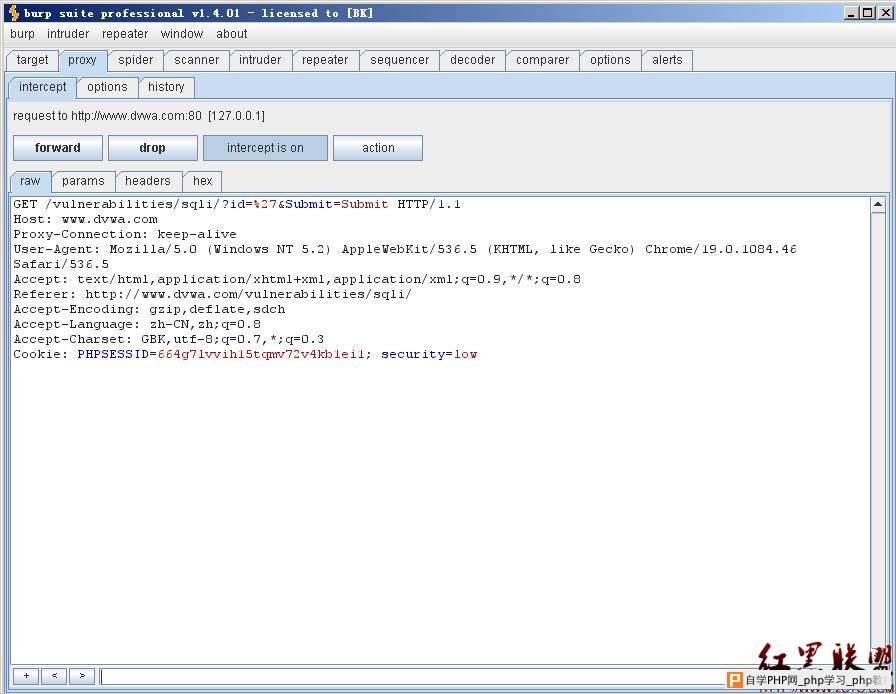
Task: Click the + button beside search box
Action: coord(26,676)
